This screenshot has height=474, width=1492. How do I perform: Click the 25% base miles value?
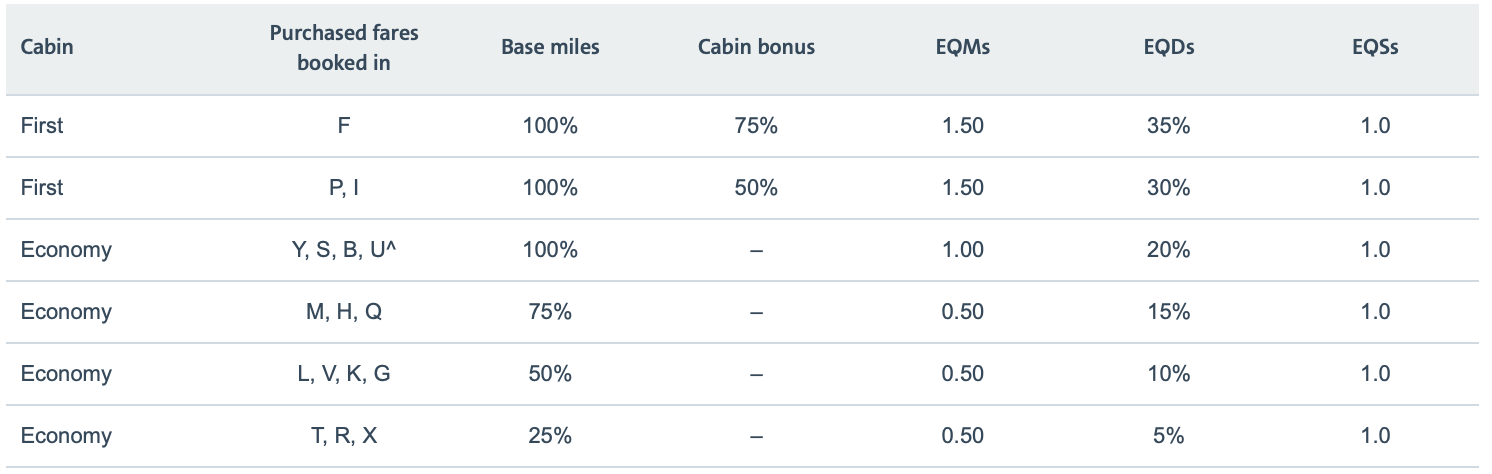click(550, 436)
